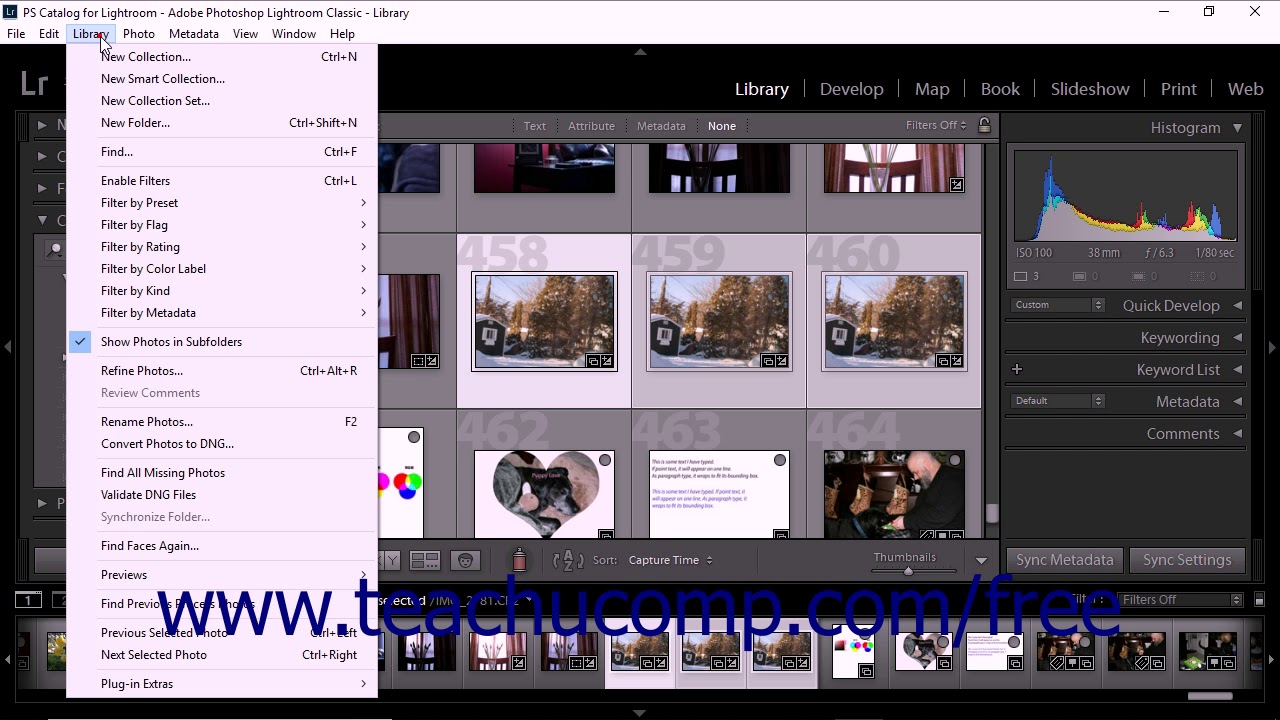1280x720 pixels.
Task: Choose Convert Photos to DNG
Action: point(224,444)
